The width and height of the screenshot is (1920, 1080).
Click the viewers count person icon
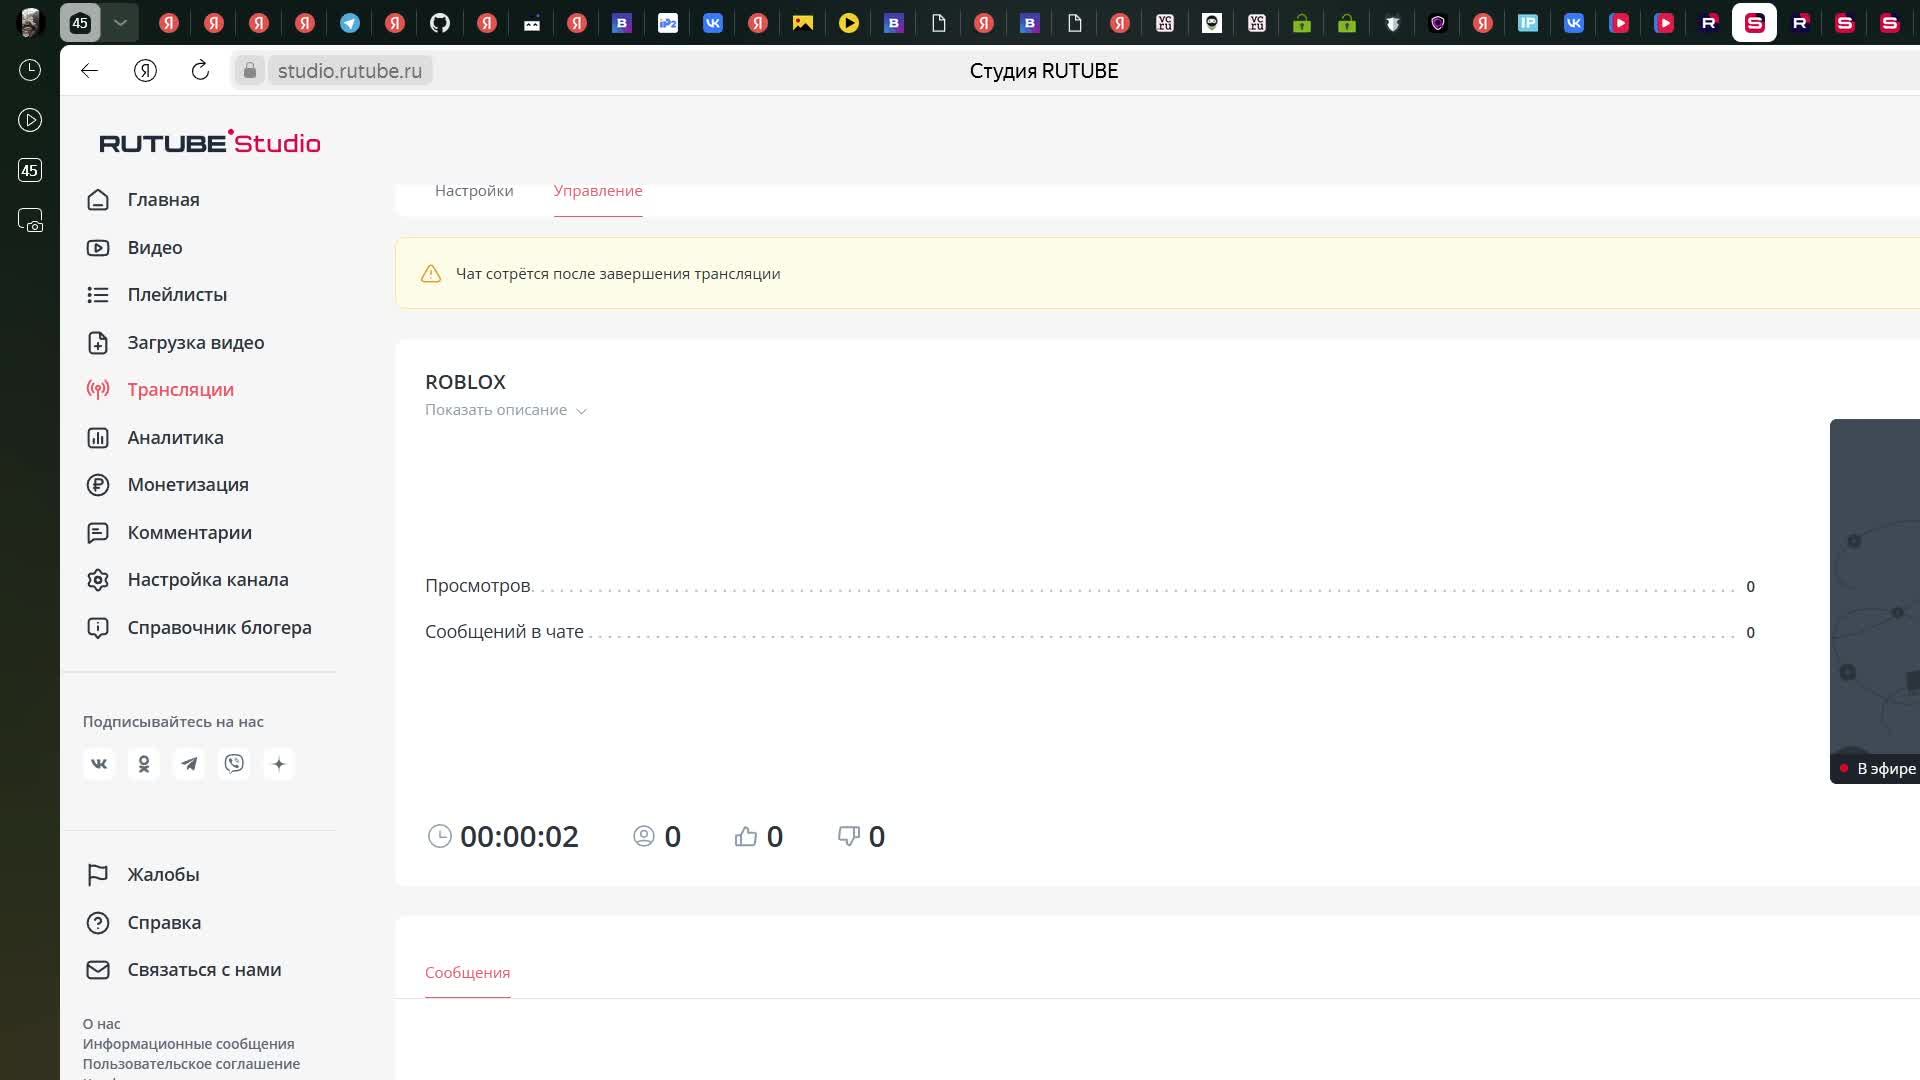(644, 836)
